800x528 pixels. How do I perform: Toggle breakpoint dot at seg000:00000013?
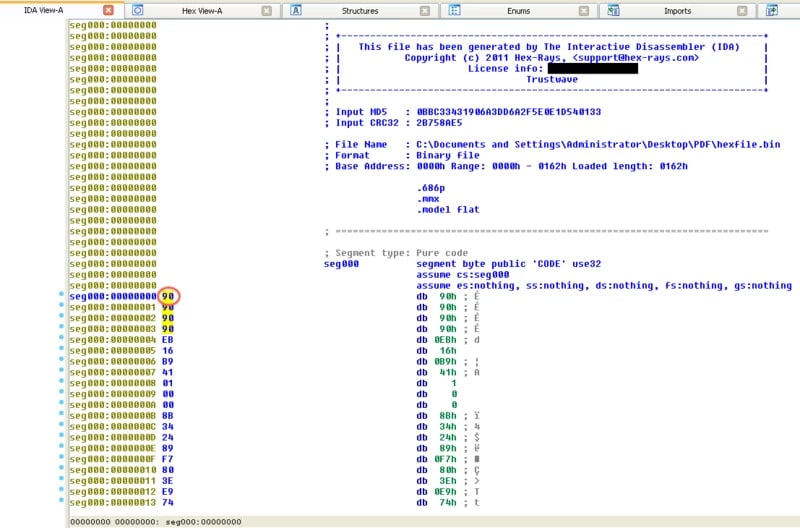click(62, 502)
